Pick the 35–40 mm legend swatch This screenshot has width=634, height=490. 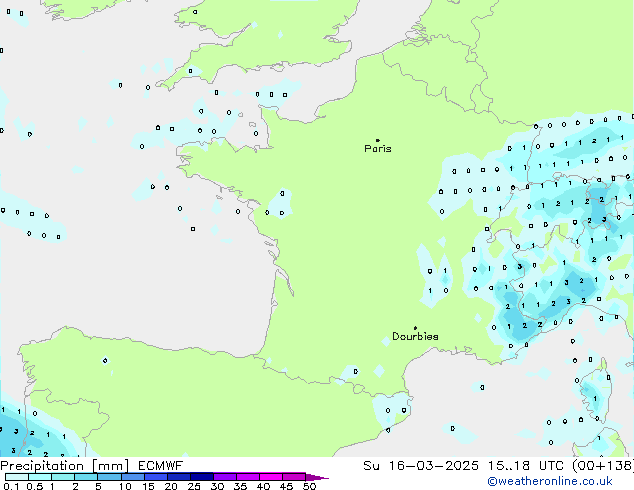click(x=248, y=477)
